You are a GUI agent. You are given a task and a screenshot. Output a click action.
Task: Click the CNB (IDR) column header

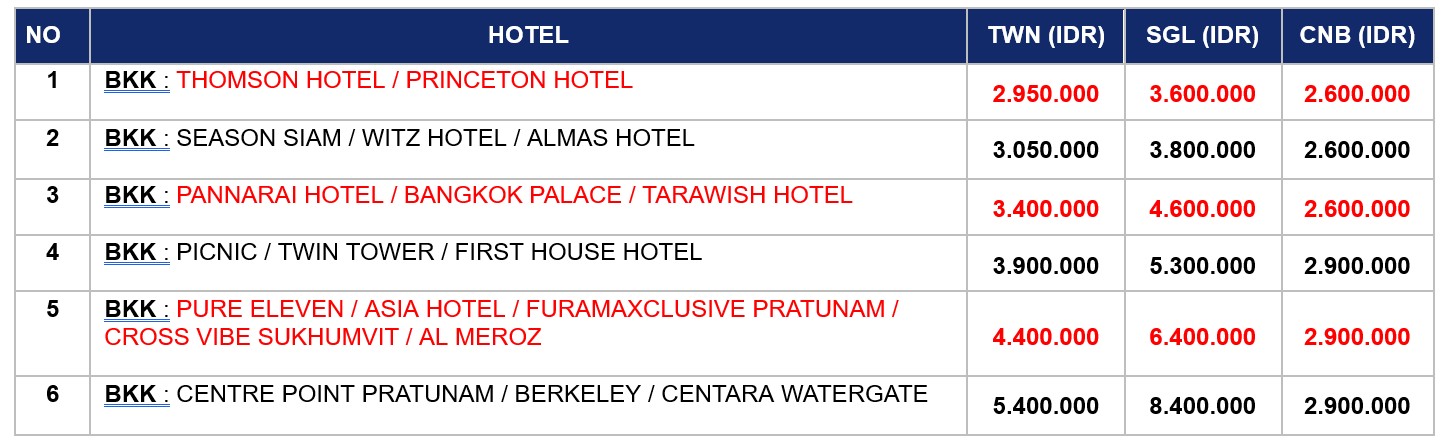coord(1357,36)
